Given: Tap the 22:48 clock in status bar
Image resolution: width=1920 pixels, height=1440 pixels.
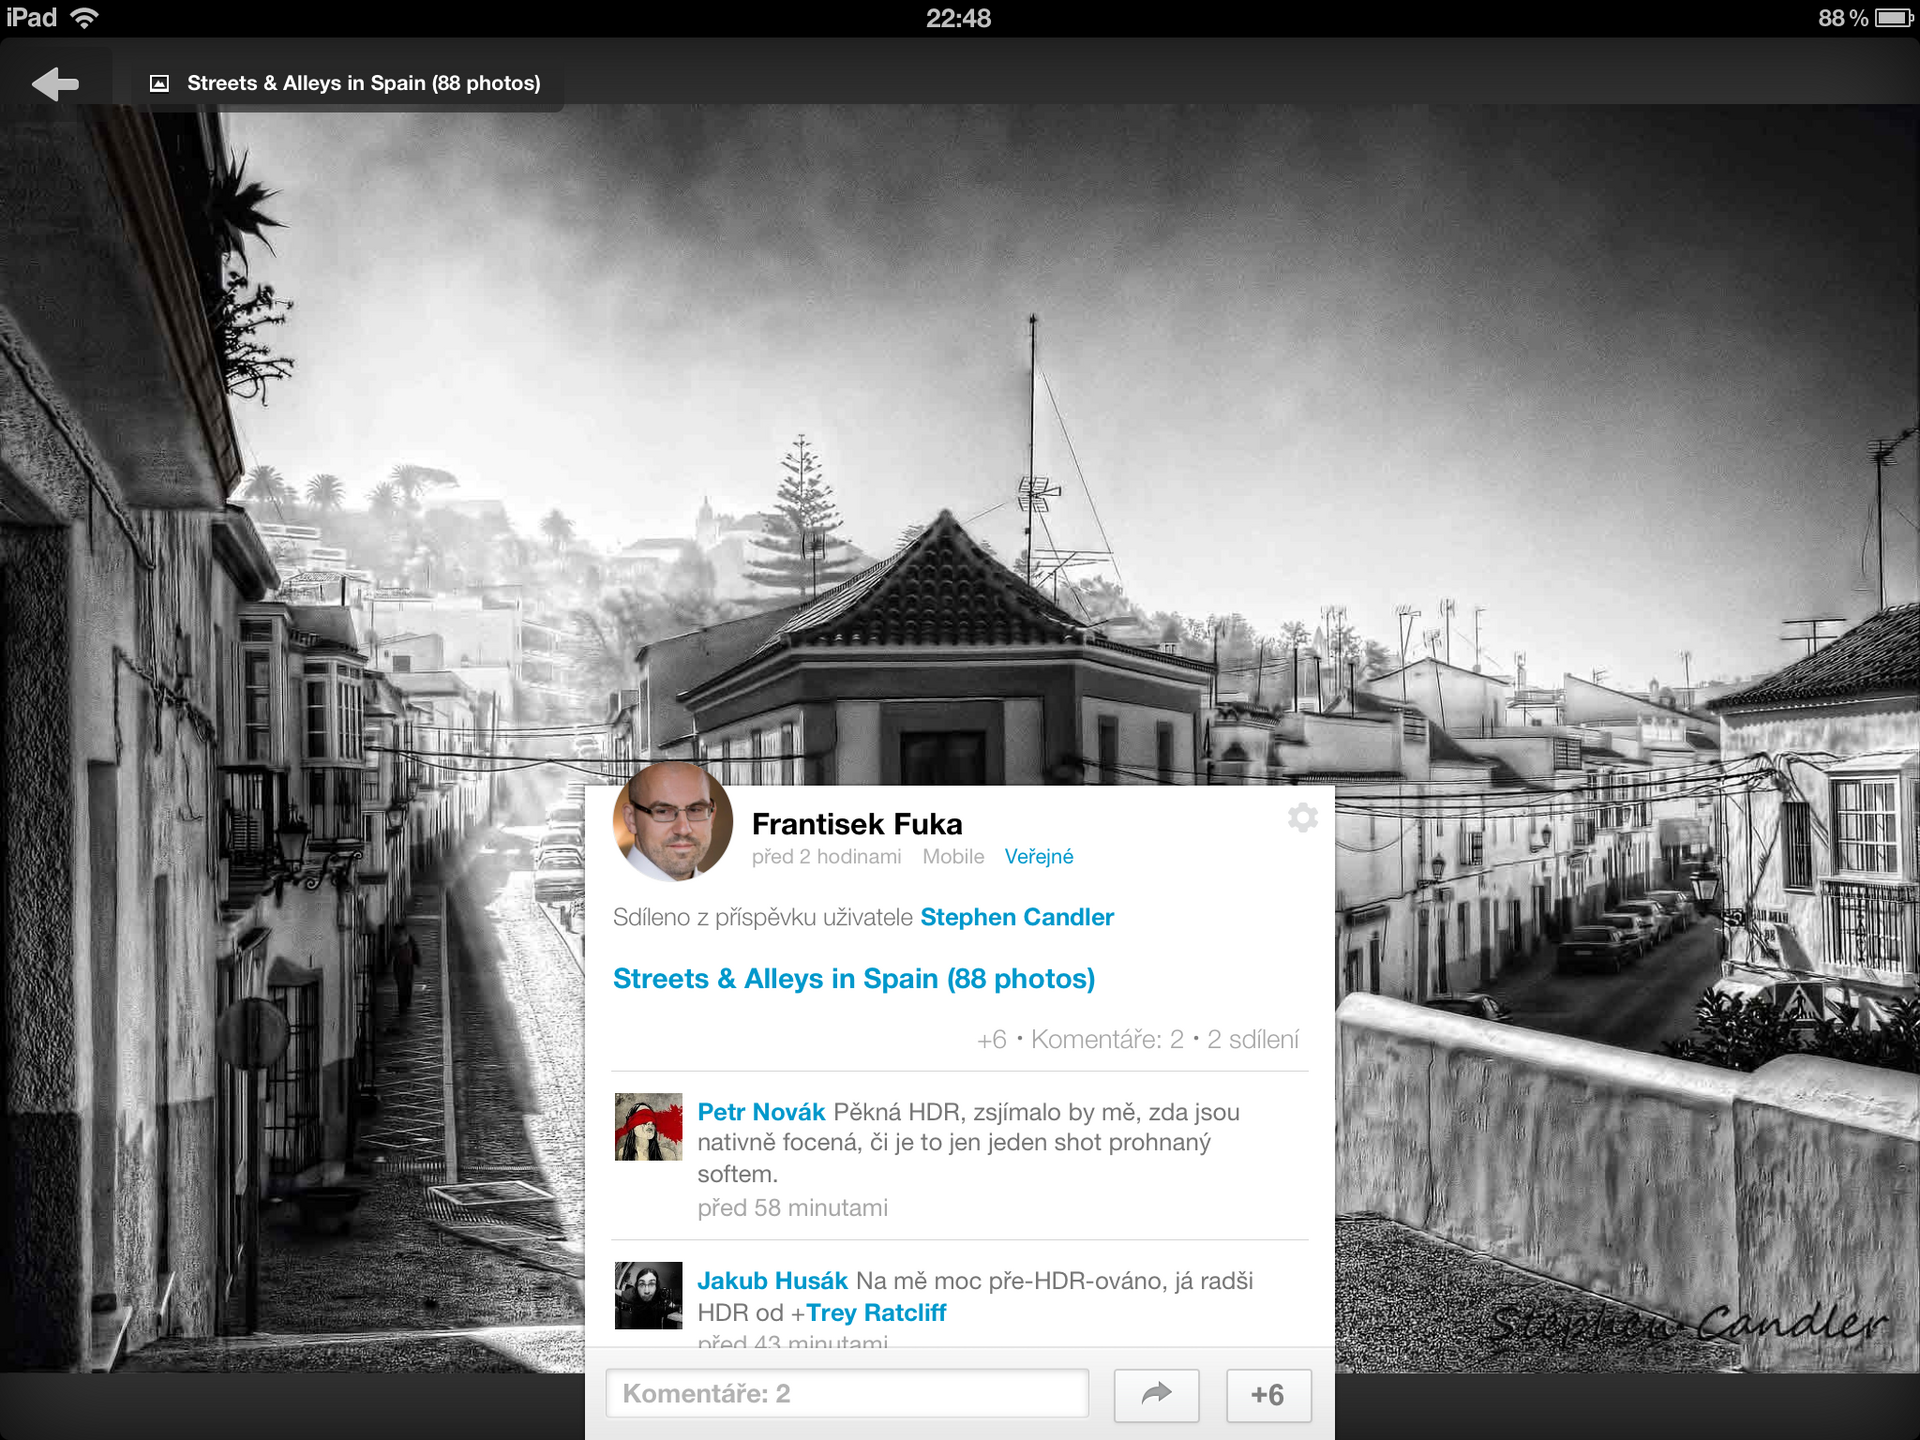Looking at the screenshot, I should 958,18.
